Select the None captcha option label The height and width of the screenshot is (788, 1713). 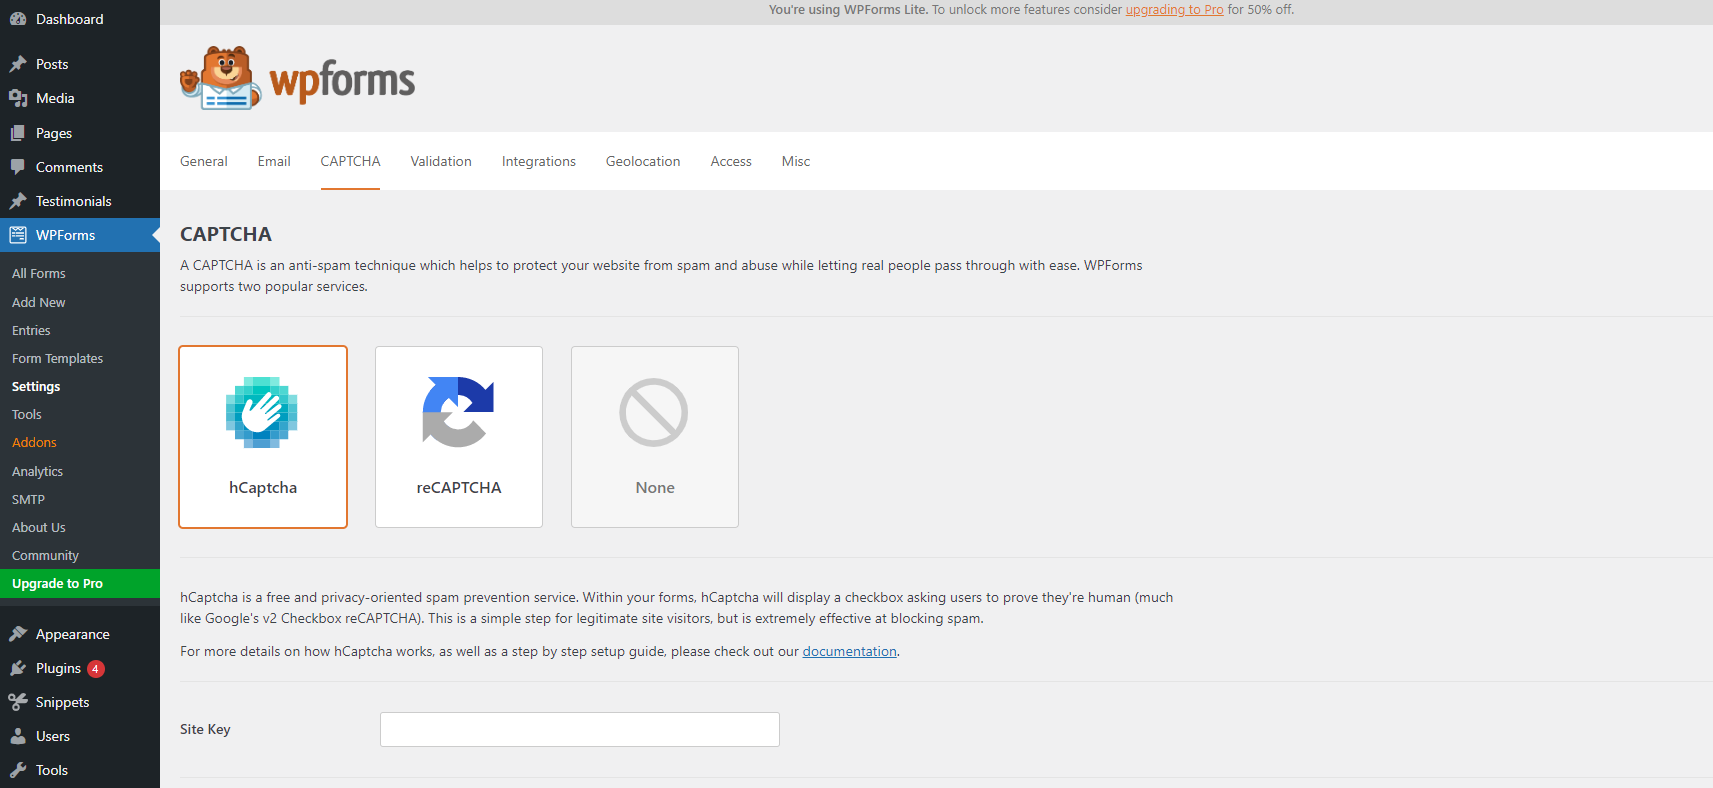655,488
